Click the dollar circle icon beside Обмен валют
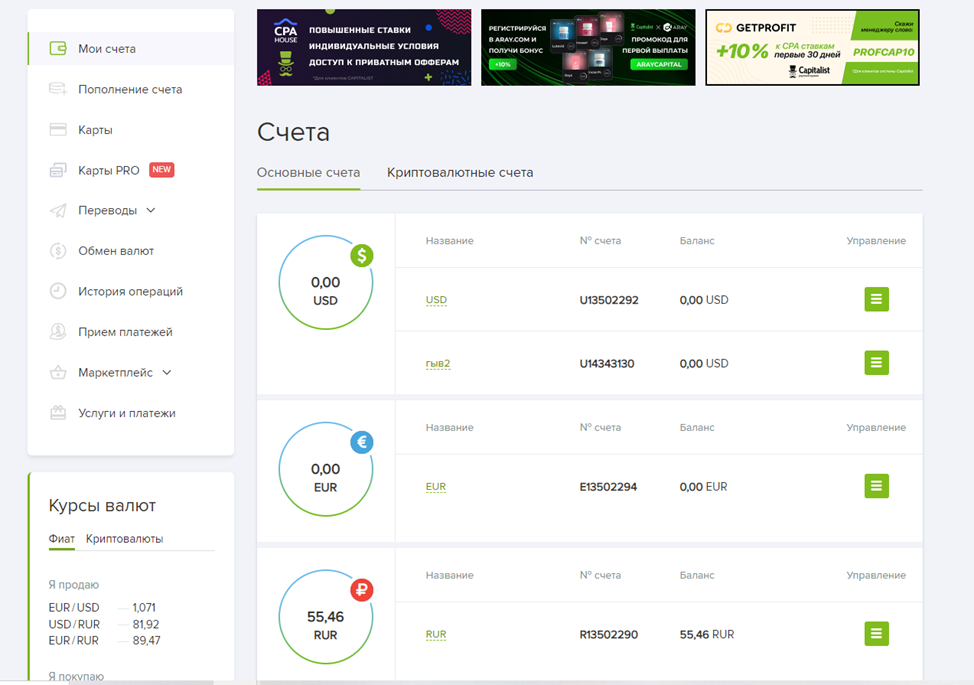The height and width of the screenshot is (685, 974). click(58, 251)
